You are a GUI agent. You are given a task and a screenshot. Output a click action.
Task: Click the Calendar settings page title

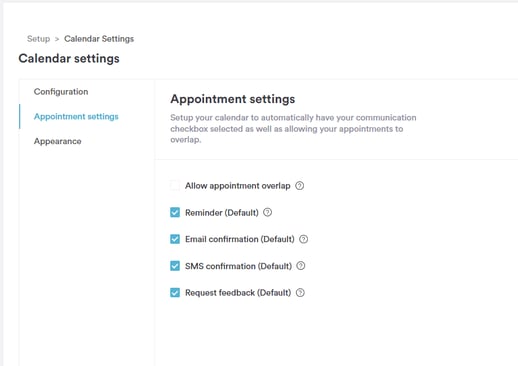coord(69,58)
